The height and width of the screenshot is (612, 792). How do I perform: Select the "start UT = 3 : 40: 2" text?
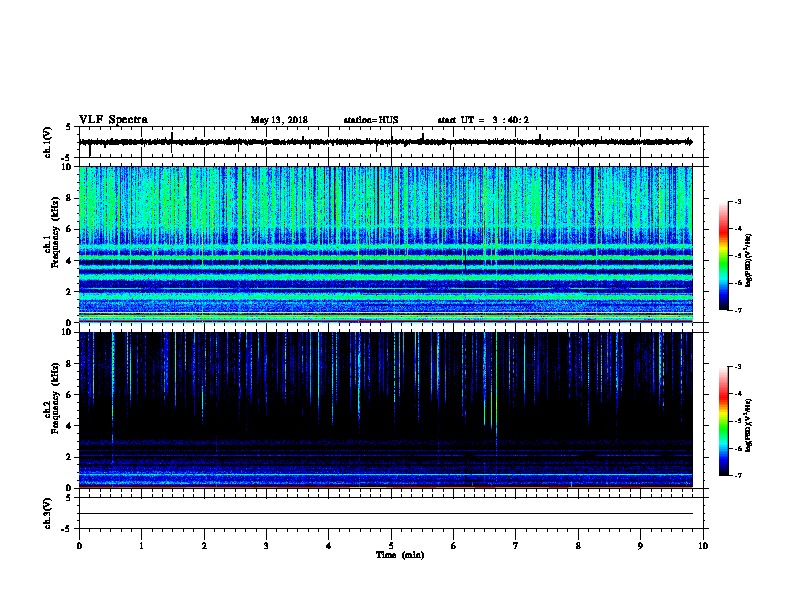(483, 120)
